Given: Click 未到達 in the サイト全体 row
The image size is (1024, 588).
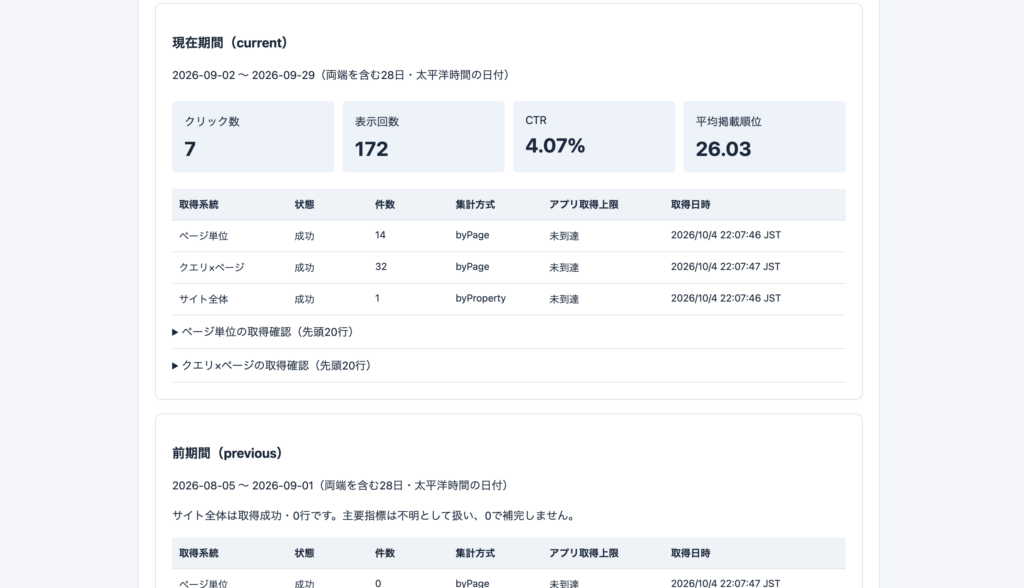Looking at the screenshot, I should pos(564,299).
